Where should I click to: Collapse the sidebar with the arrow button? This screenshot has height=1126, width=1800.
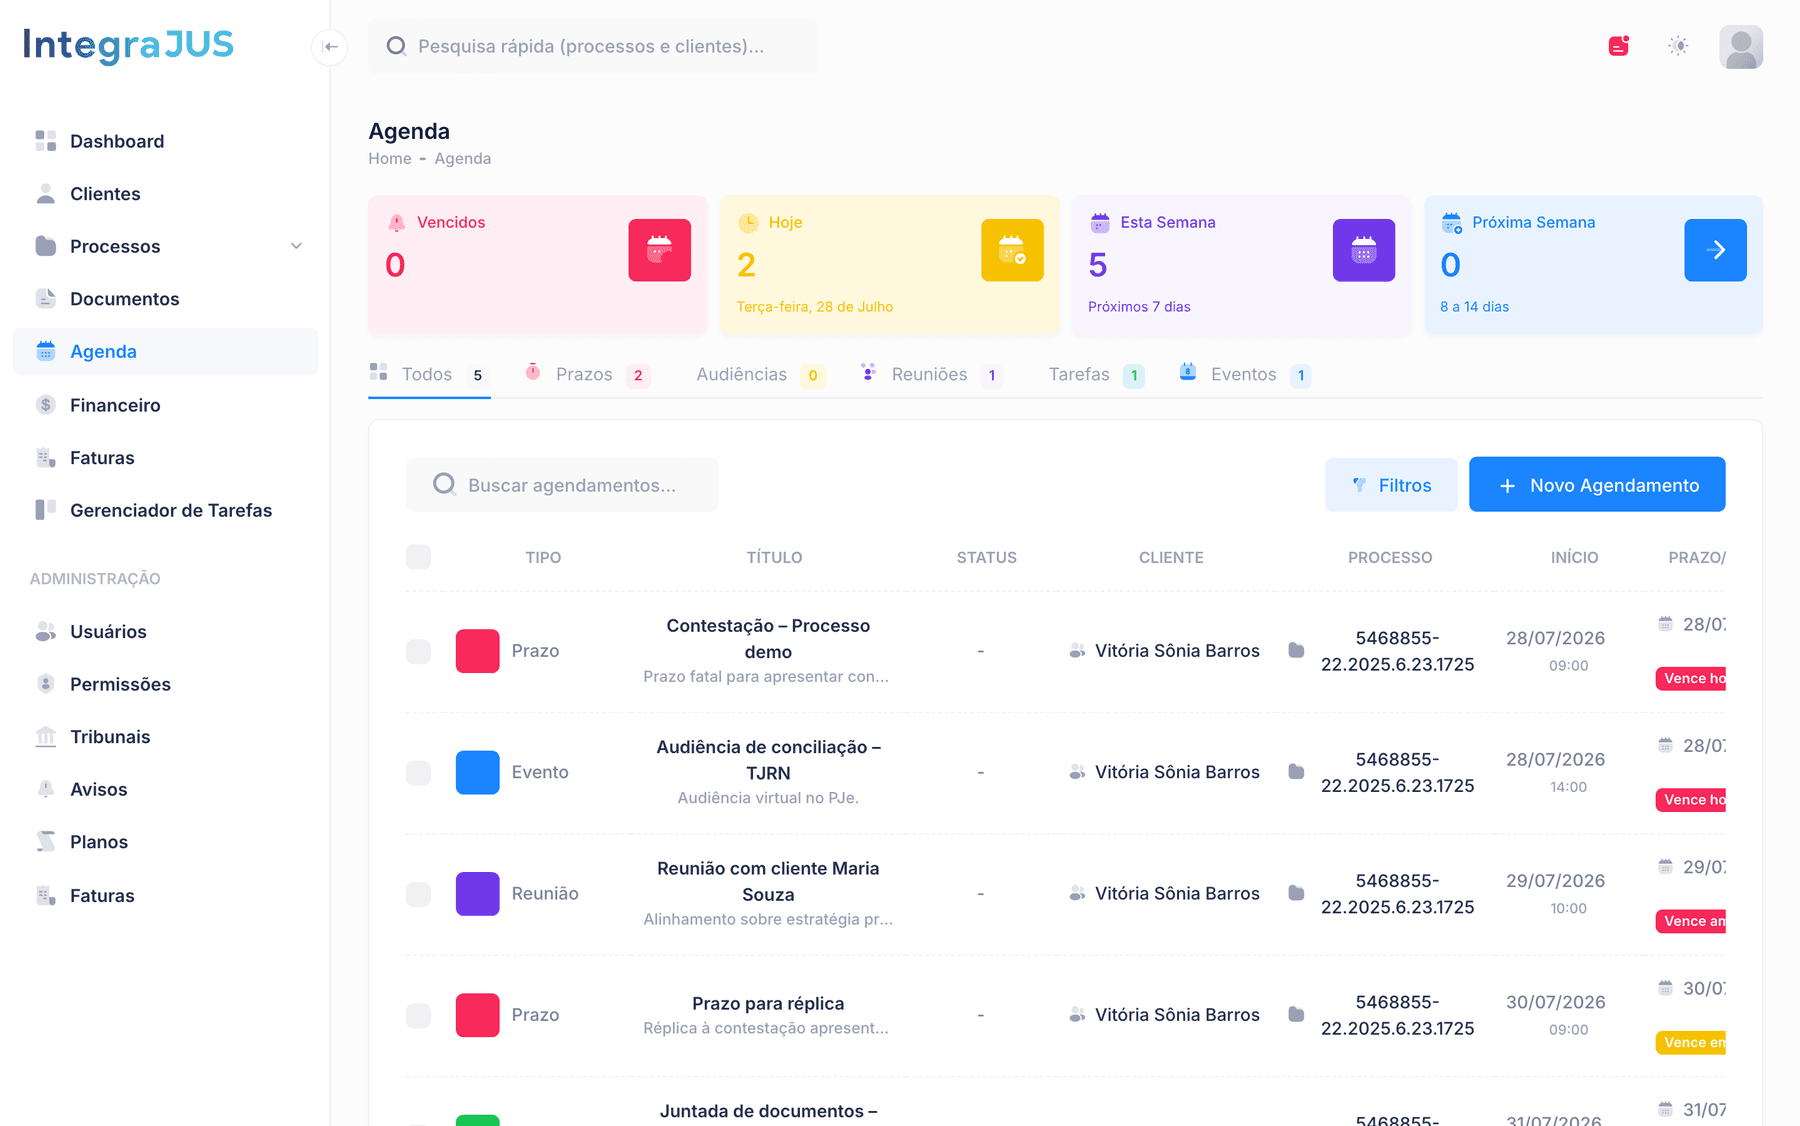pyautogui.click(x=330, y=47)
